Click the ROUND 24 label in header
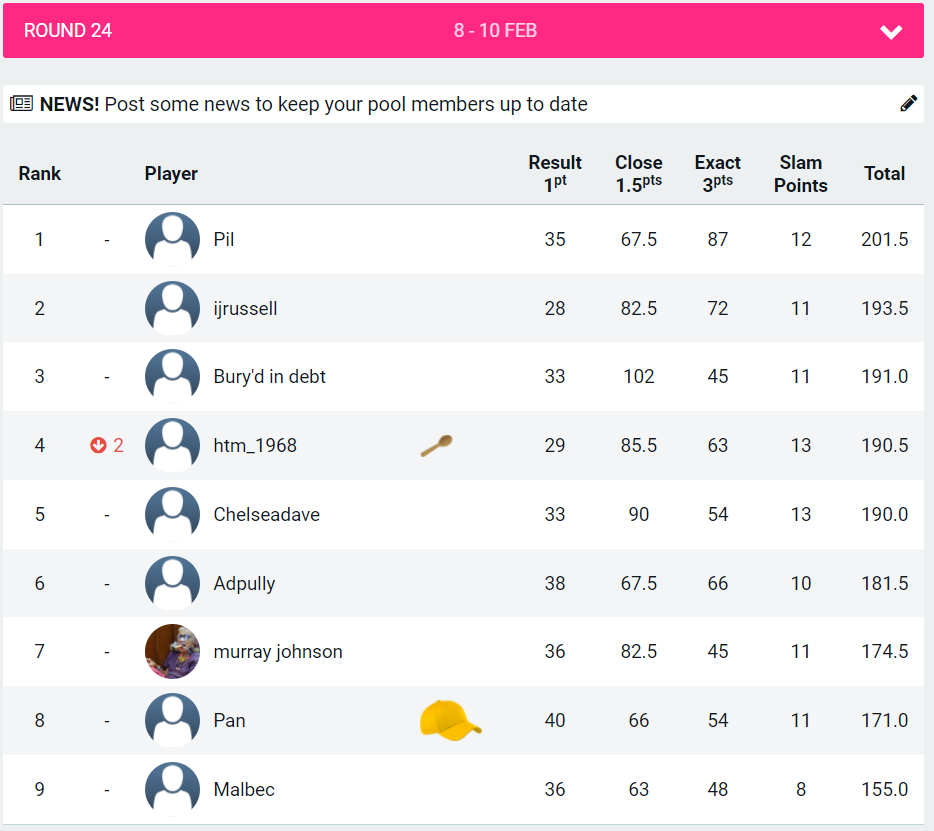Image resolution: width=934 pixels, height=831 pixels. (68, 31)
